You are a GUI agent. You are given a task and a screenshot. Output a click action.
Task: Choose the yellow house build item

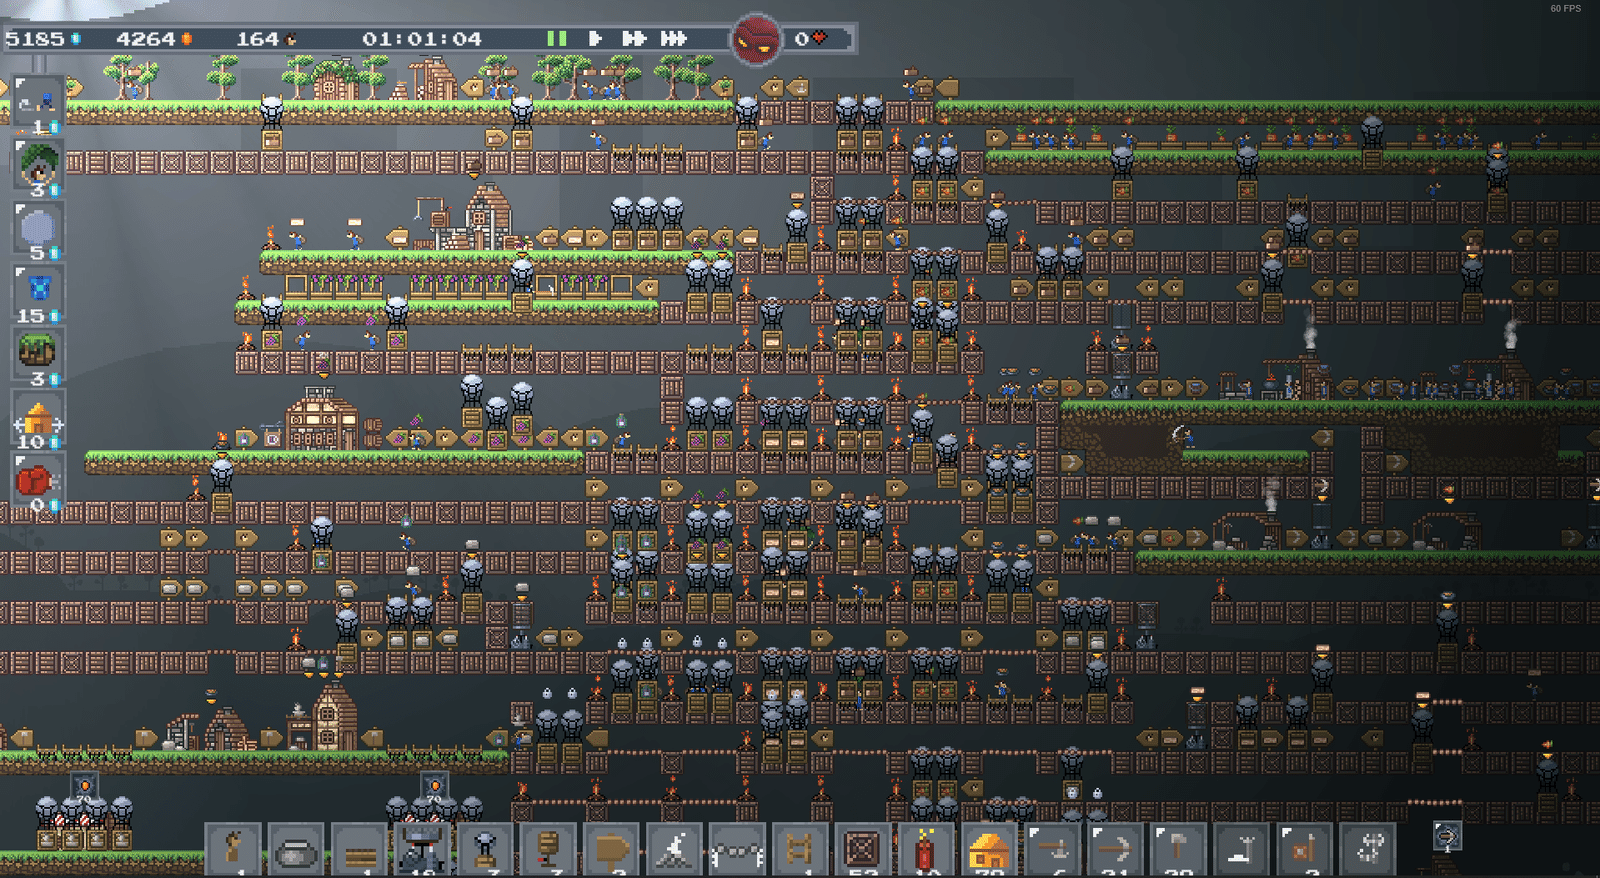989,850
